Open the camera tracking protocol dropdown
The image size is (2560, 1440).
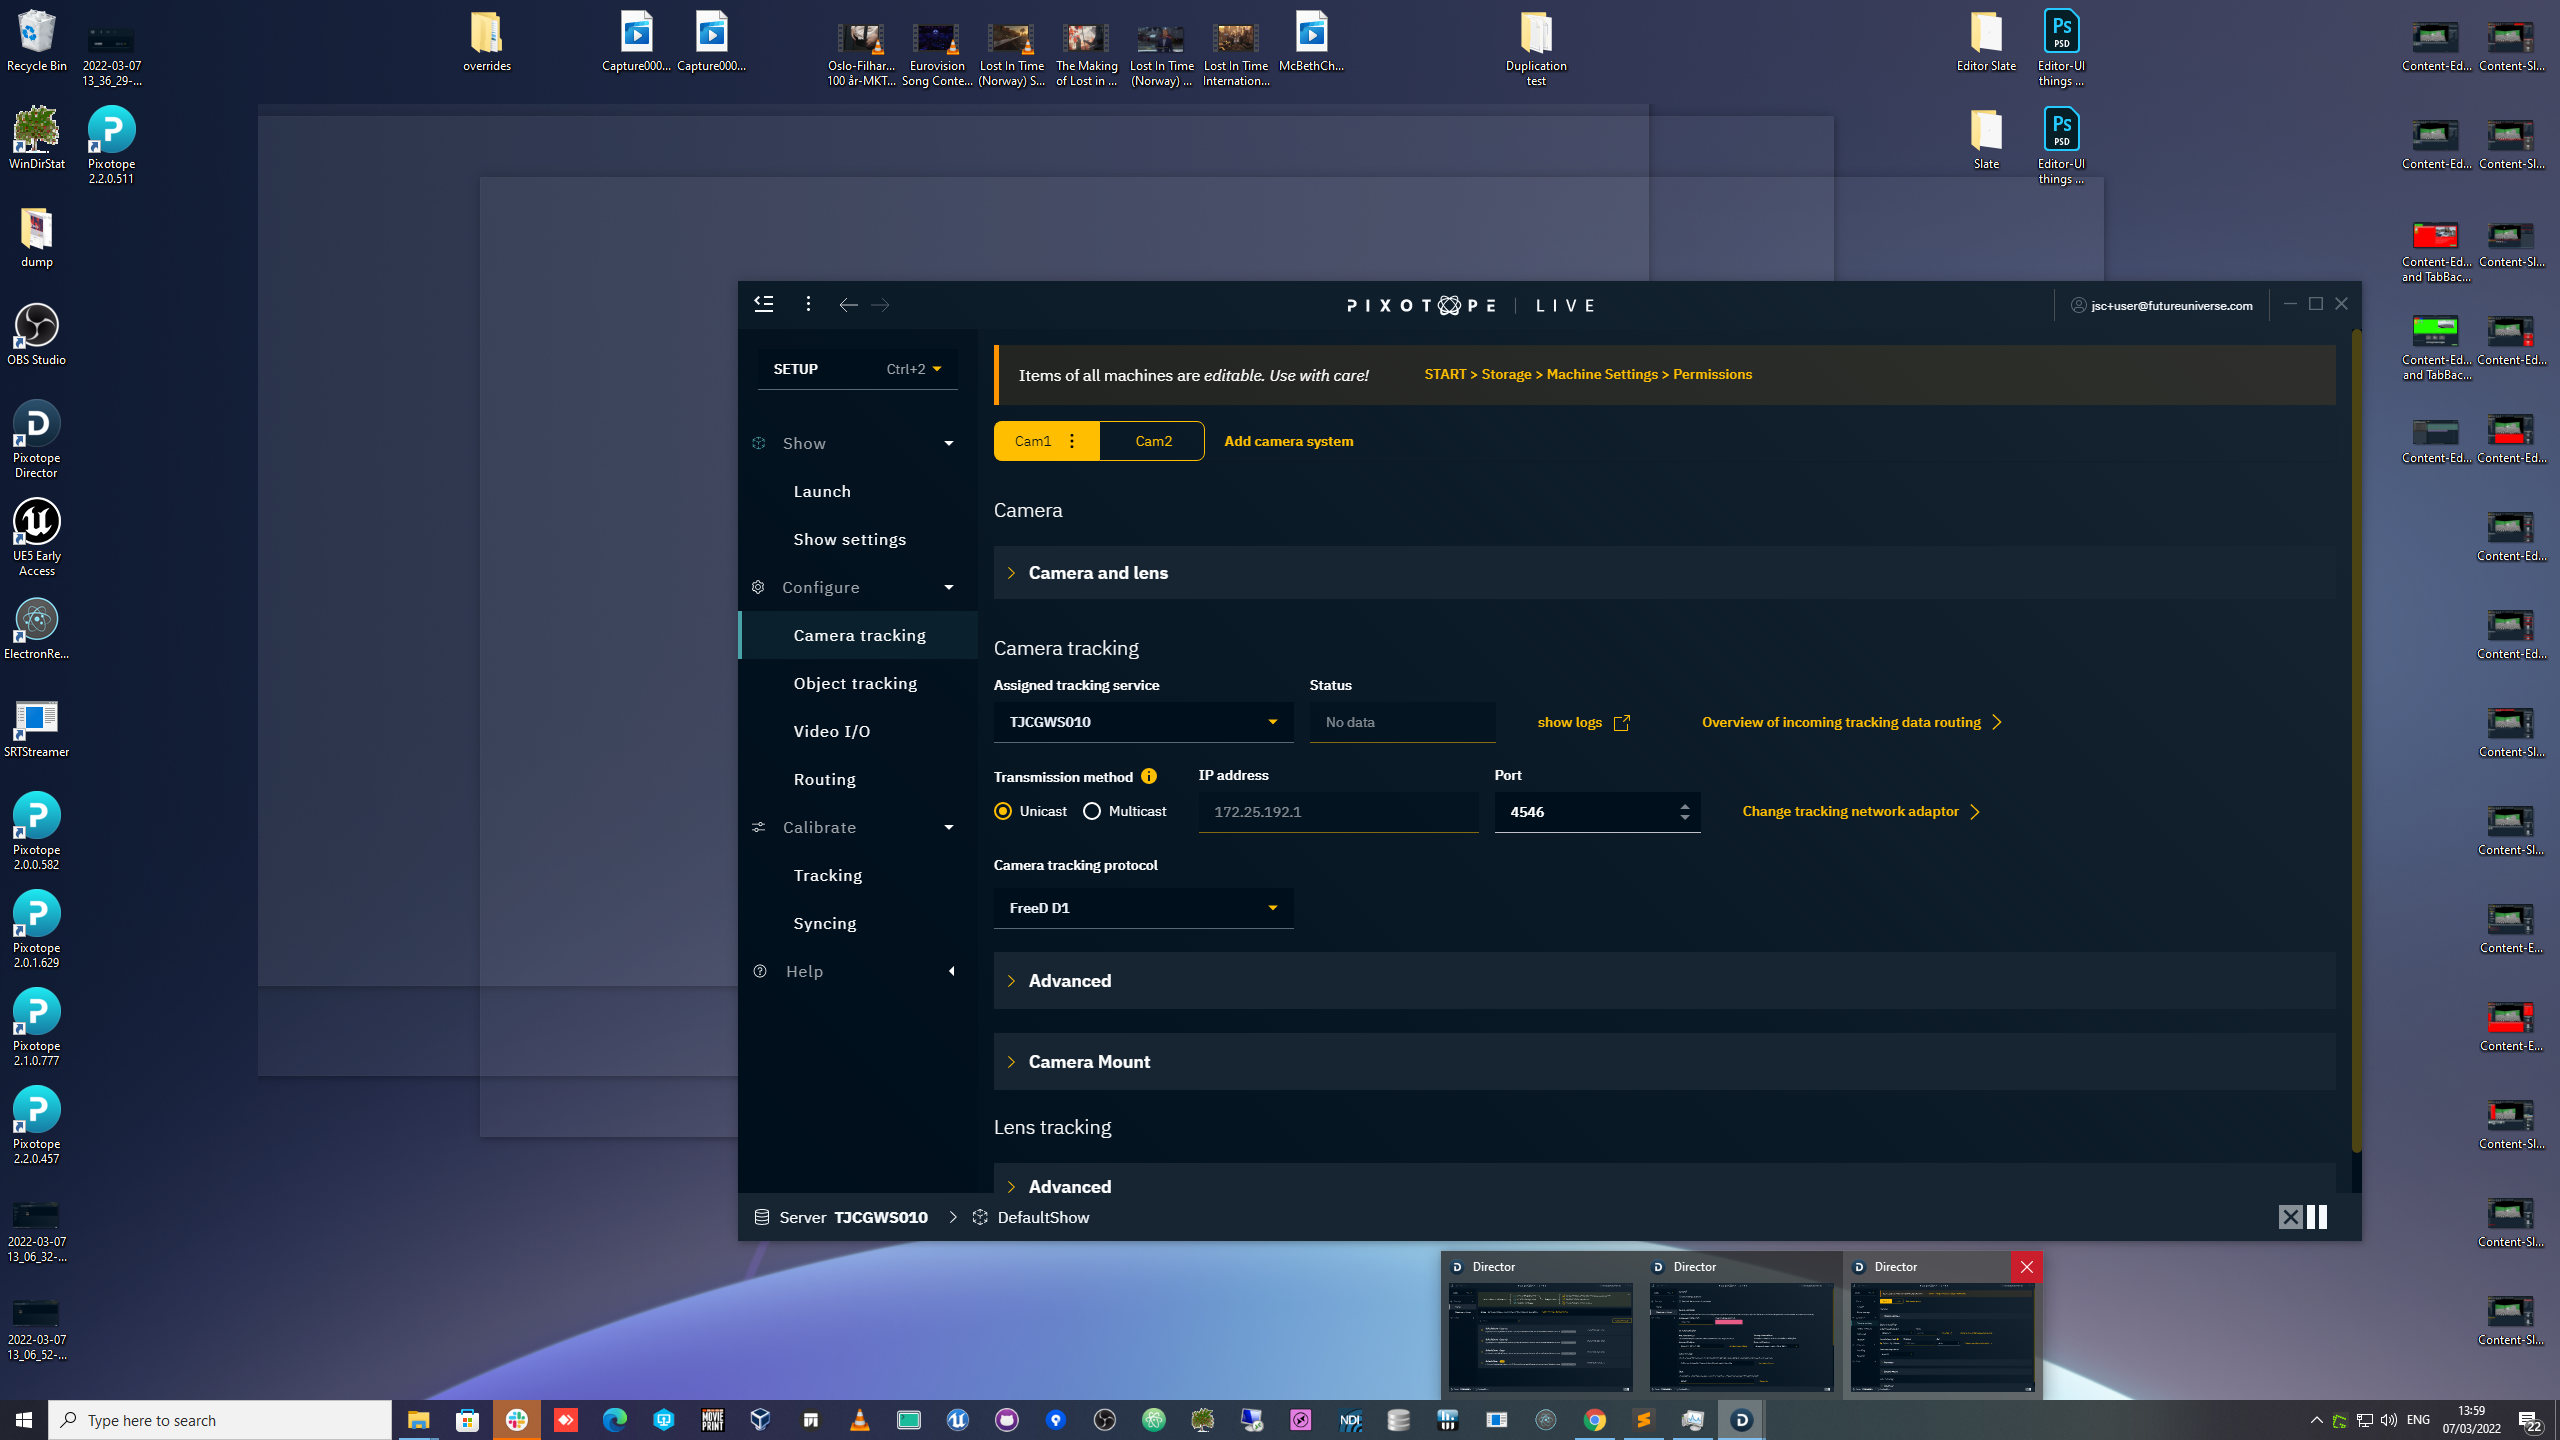click(1143, 908)
